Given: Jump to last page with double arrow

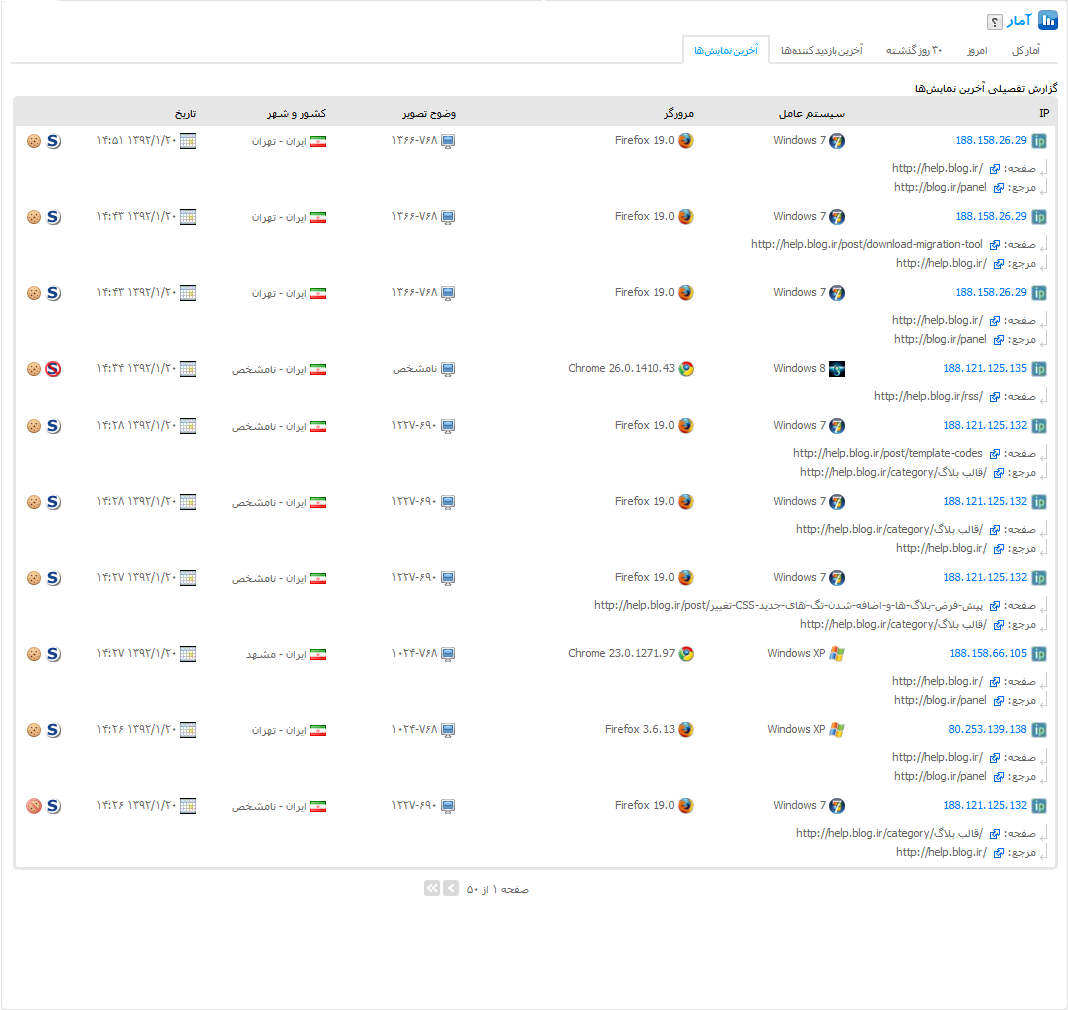Looking at the screenshot, I should click(431, 888).
